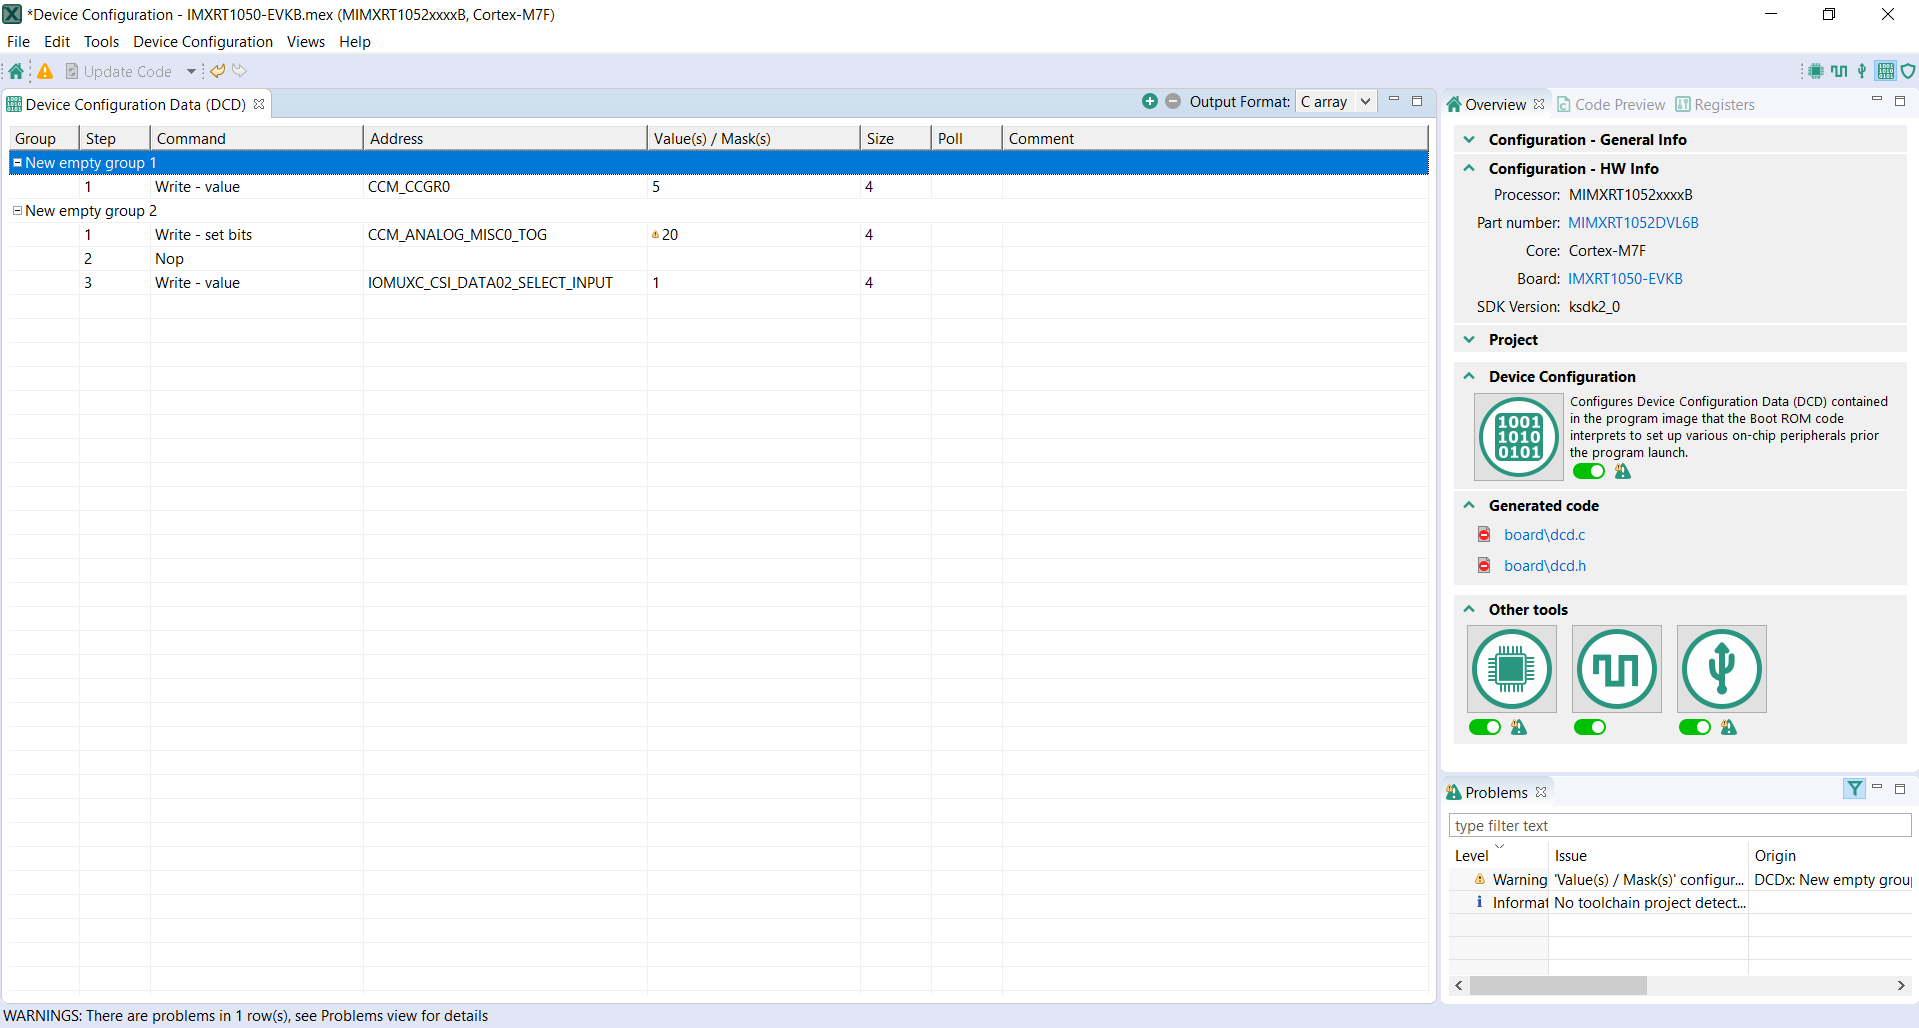Screen dimensions: 1919x1028
Task: Click the green Home icon in the toolbar
Action: coord(16,71)
